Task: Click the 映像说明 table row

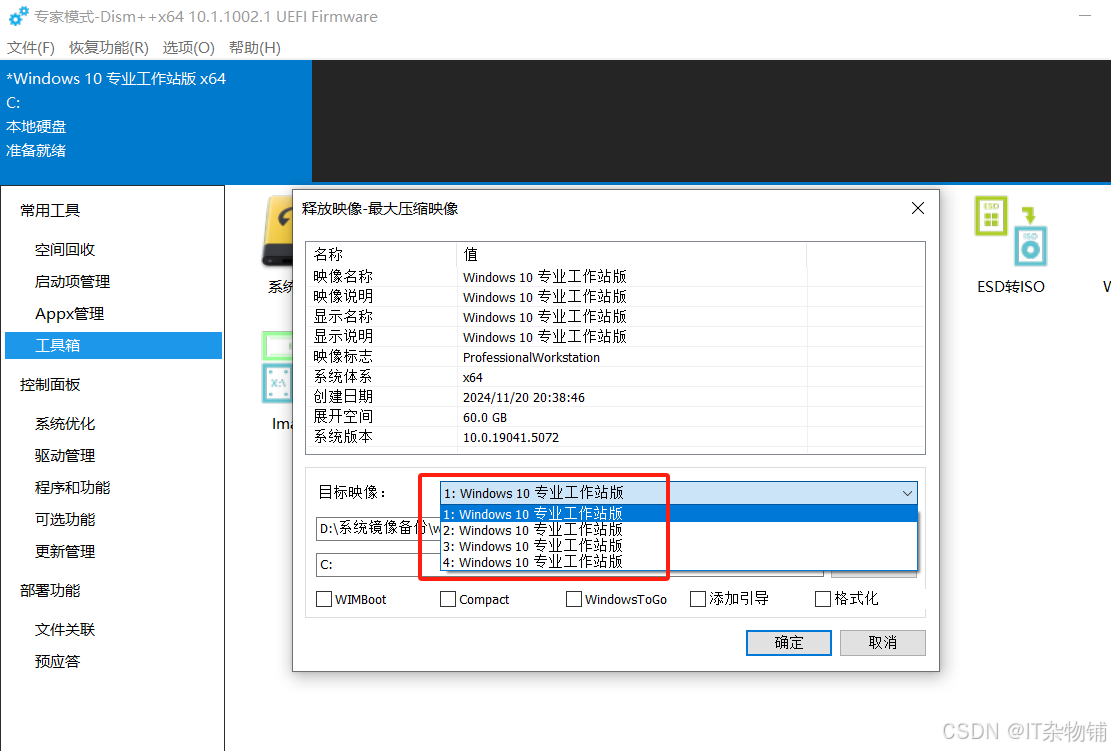Action: point(615,296)
